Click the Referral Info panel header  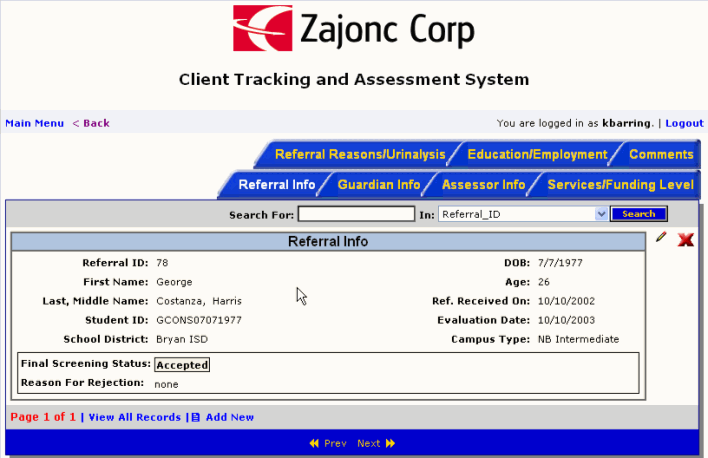click(328, 242)
